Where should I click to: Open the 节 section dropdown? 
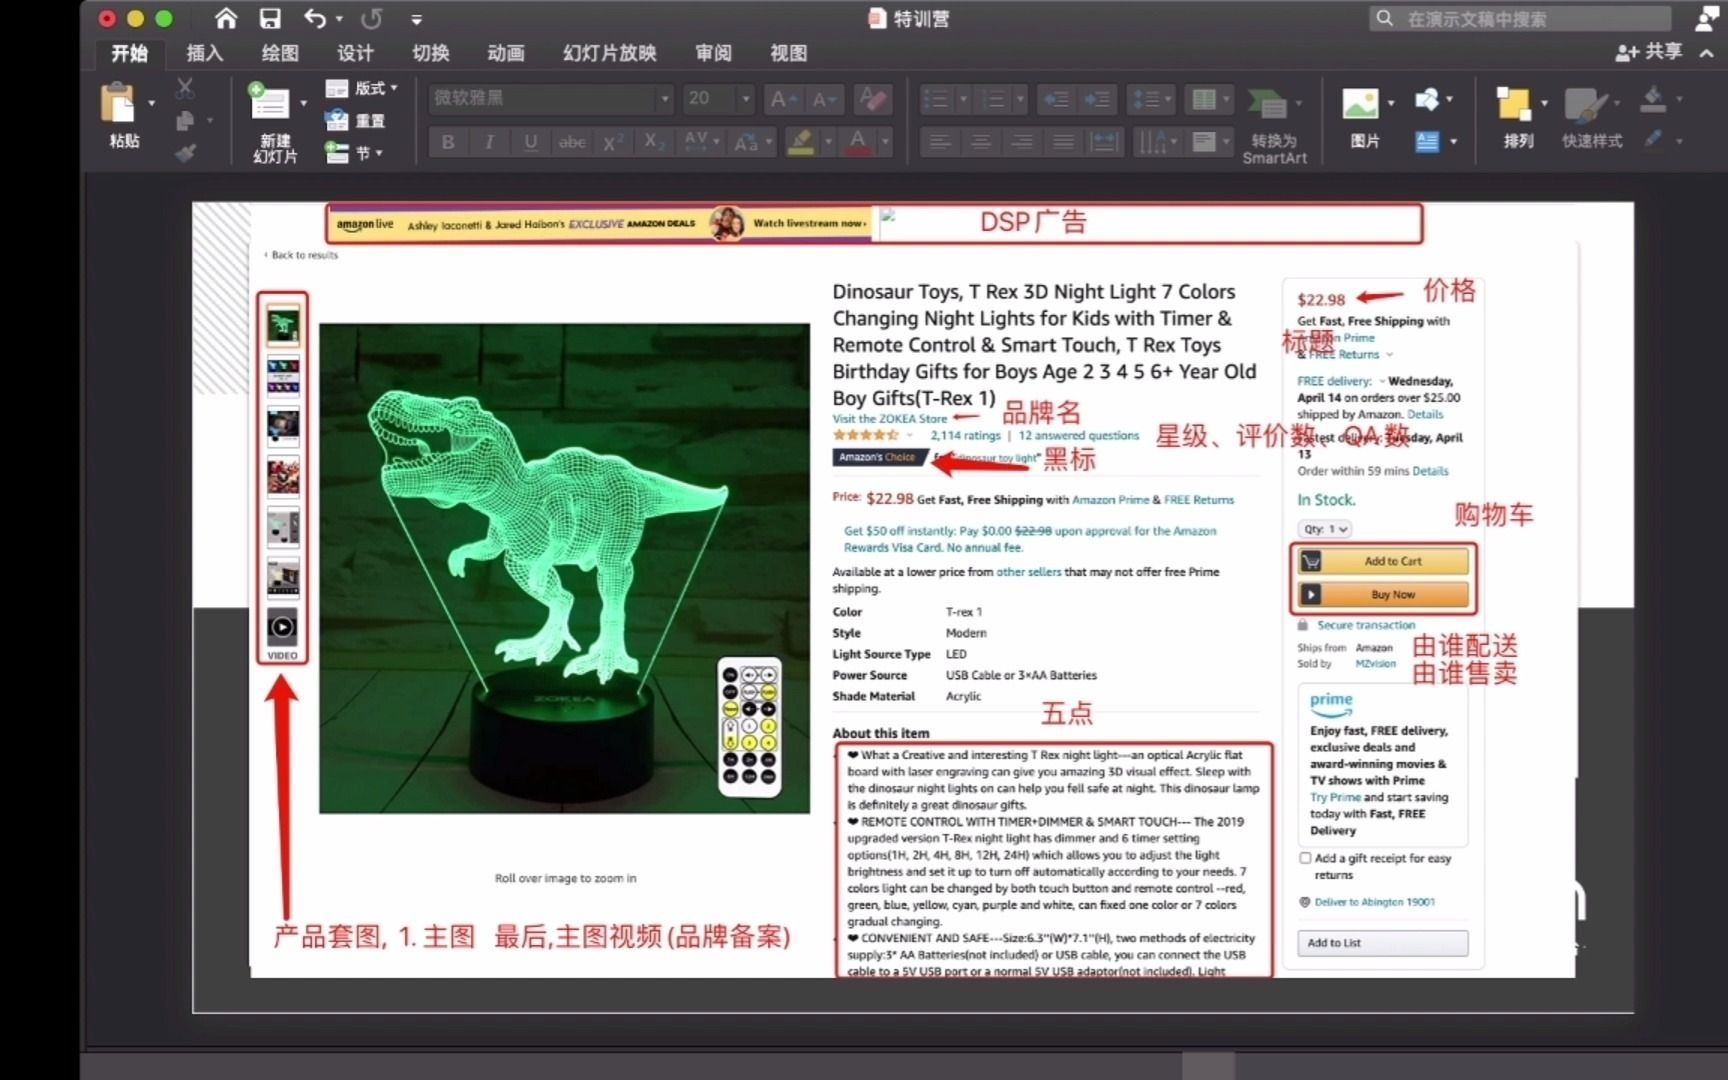[354, 153]
